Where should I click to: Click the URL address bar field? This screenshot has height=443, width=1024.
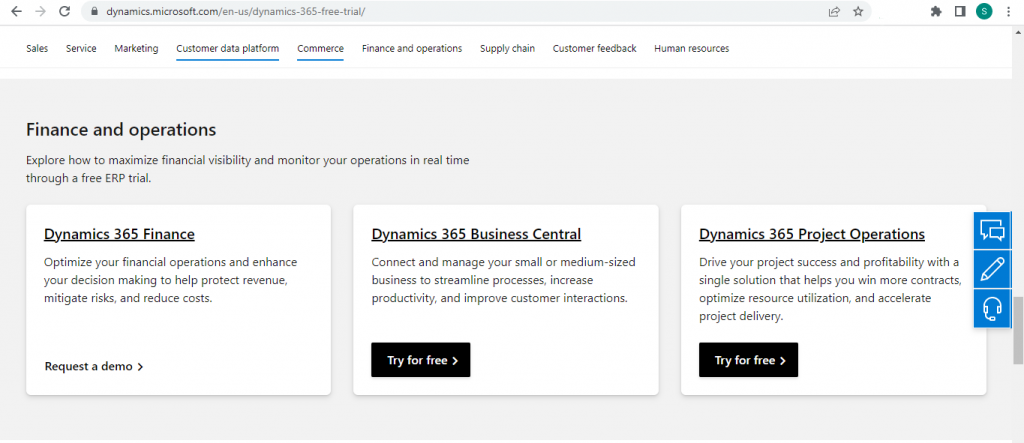click(450, 12)
